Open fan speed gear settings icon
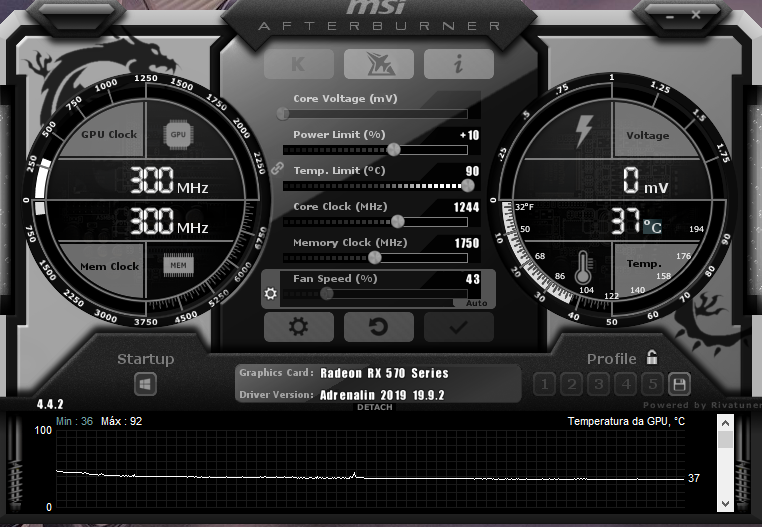 [271, 293]
